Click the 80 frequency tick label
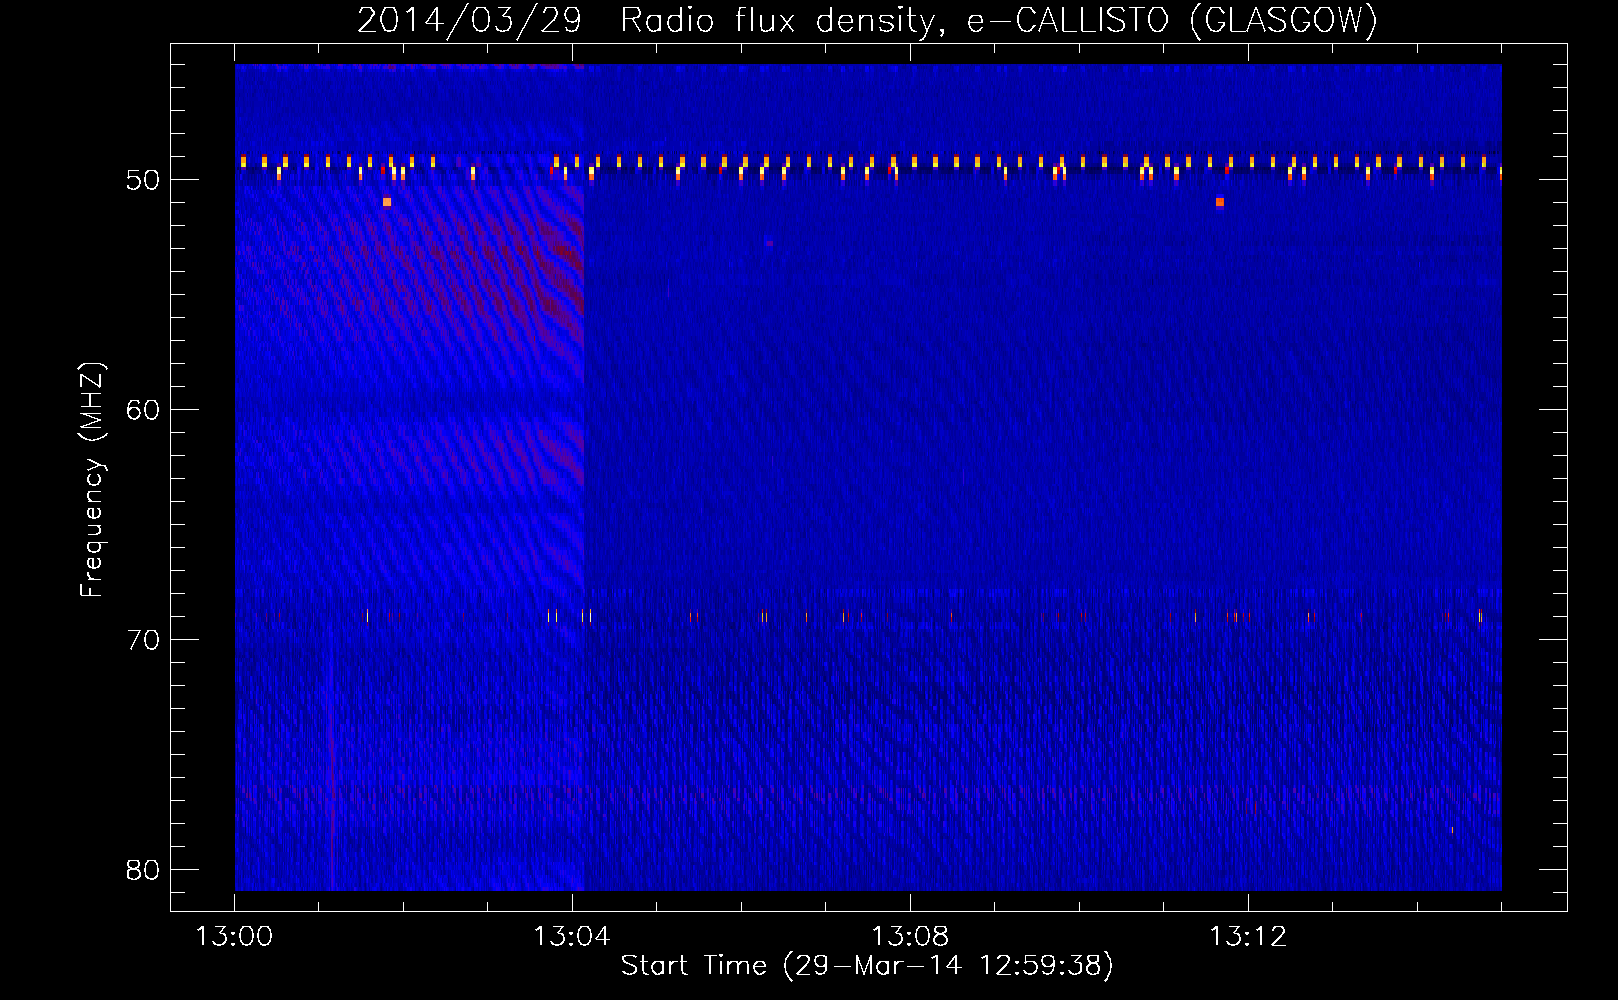The width and height of the screenshot is (1618, 1000). coord(143,870)
